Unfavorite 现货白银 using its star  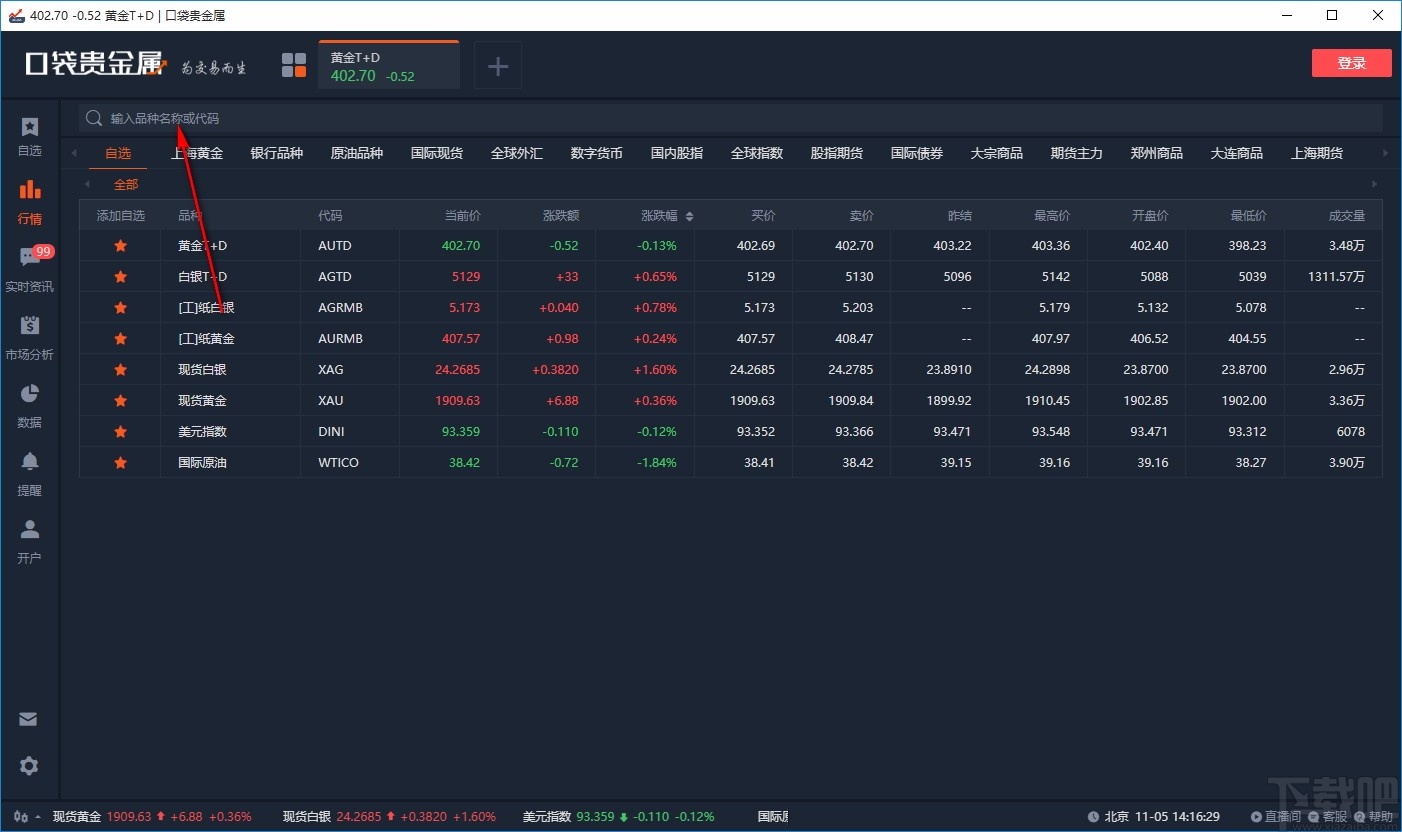tap(120, 369)
